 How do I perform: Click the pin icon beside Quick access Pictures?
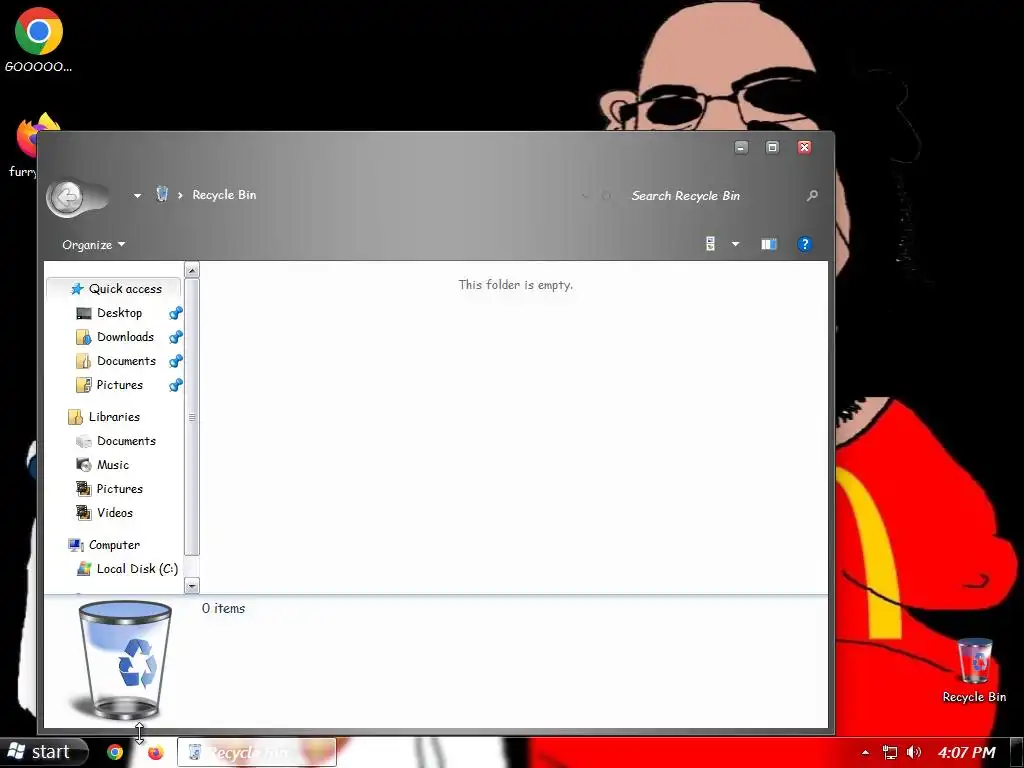click(x=176, y=385)
